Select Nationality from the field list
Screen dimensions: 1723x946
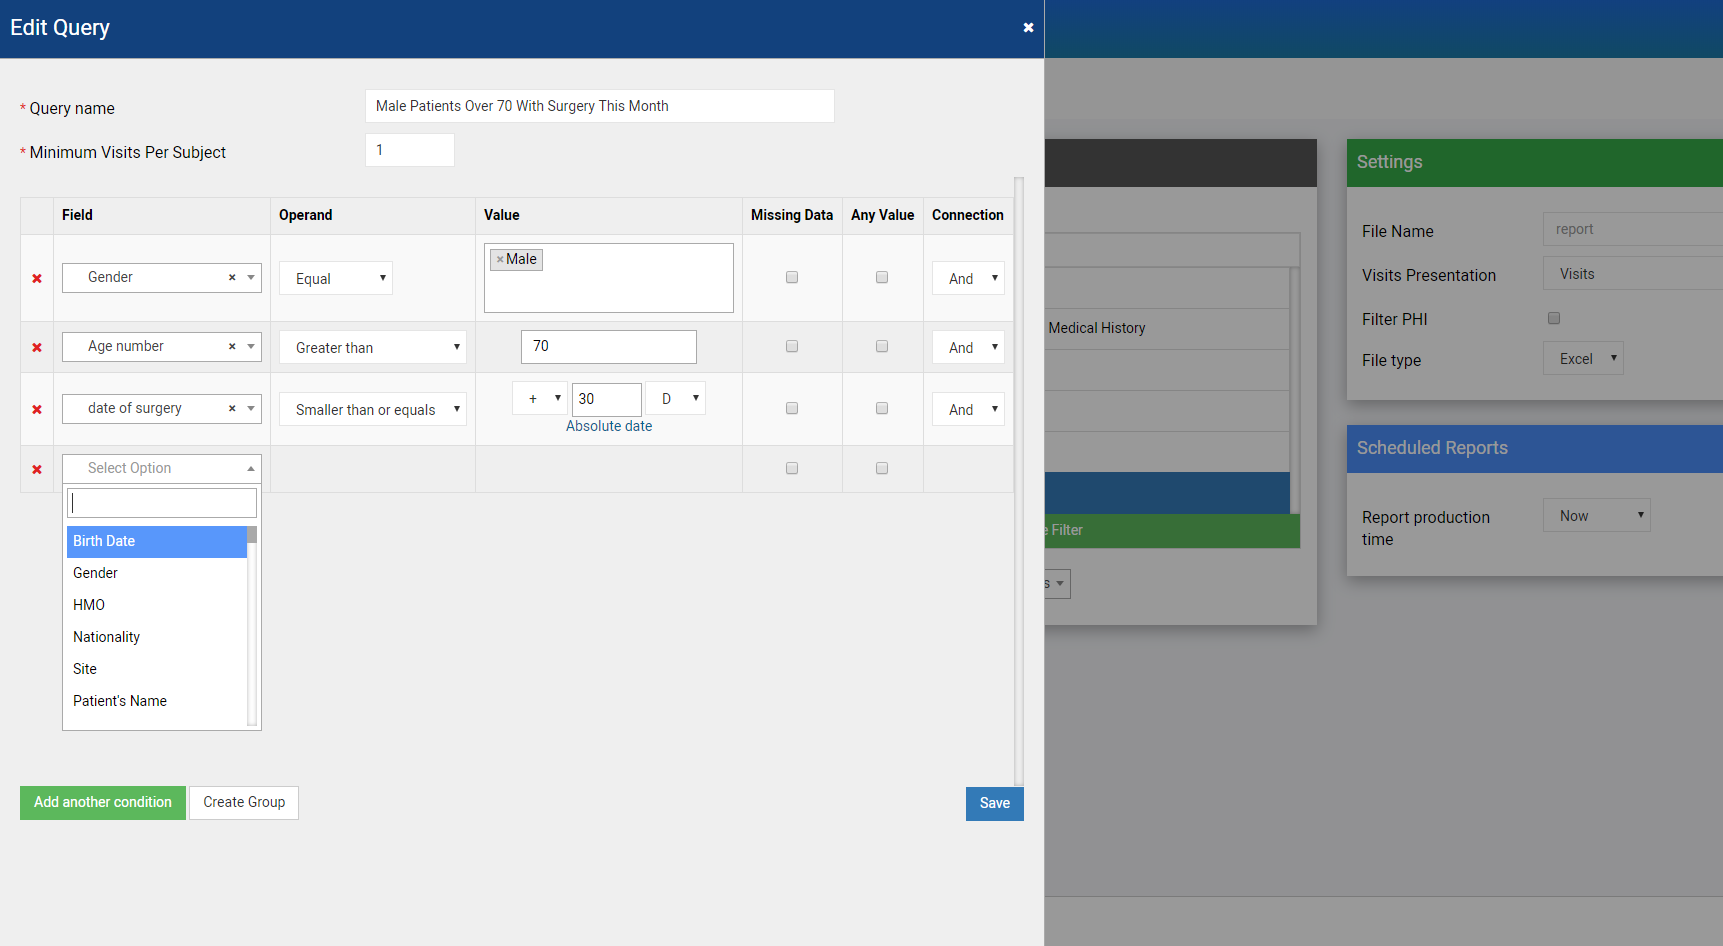pos(107,637)
